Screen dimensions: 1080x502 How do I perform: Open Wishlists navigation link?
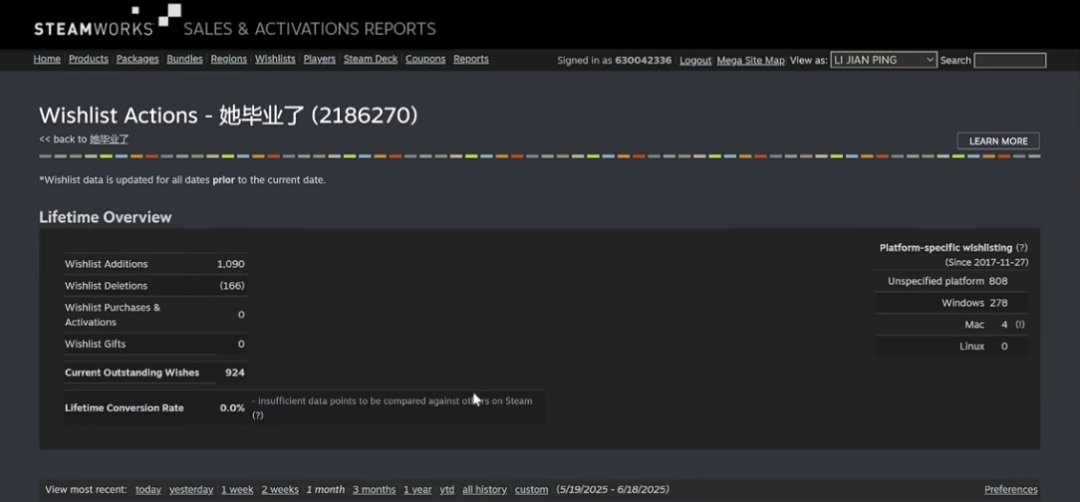point(275,59)
